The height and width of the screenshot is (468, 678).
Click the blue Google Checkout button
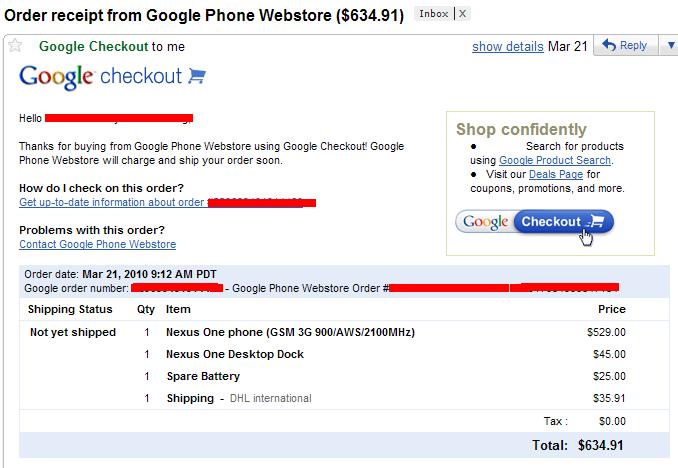563,221
